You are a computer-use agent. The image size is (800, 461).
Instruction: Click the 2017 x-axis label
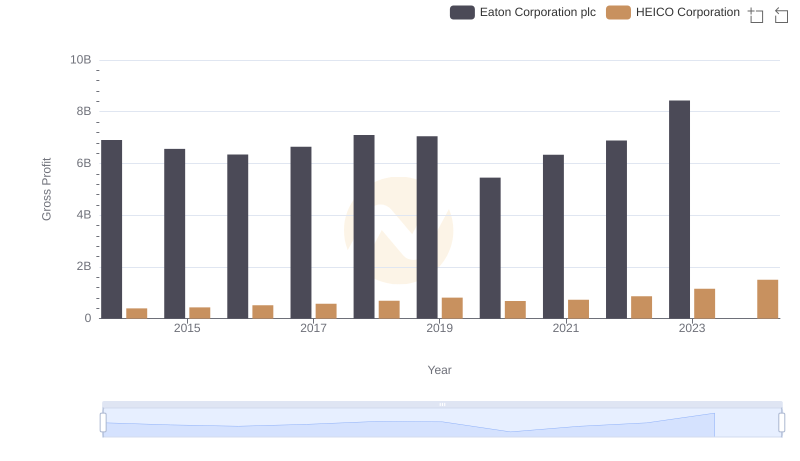click(313, 328)
